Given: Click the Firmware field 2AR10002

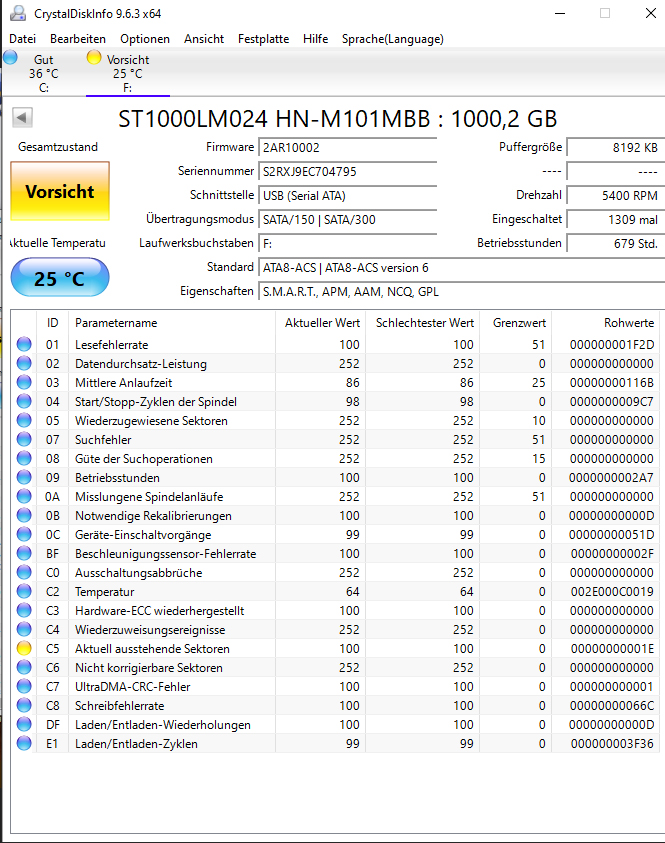Looking at the screenshot, I should tap(347, 148).
